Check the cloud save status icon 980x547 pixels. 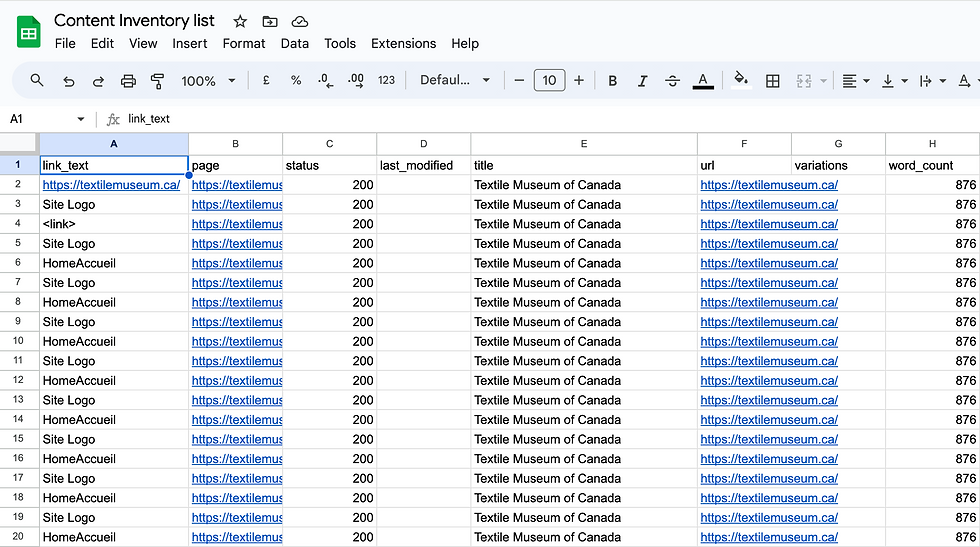tap(300, 22)
